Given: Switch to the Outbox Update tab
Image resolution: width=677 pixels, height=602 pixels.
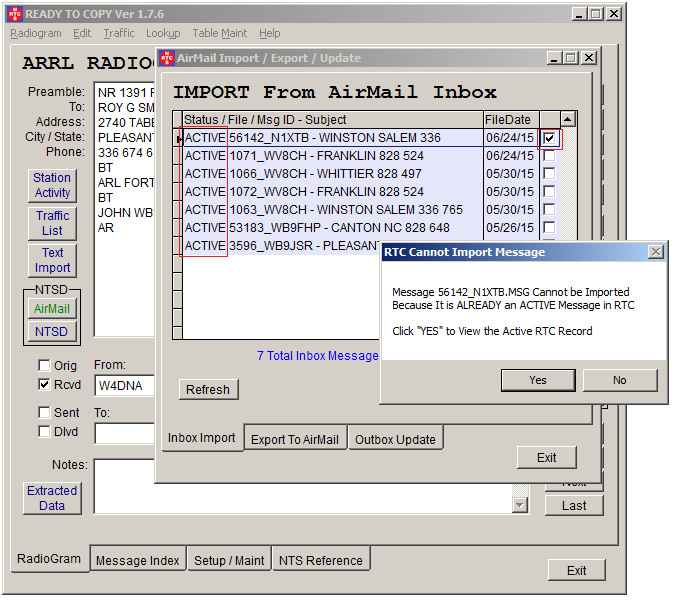Looking at the screenshot, I should (x=395, y=439).
